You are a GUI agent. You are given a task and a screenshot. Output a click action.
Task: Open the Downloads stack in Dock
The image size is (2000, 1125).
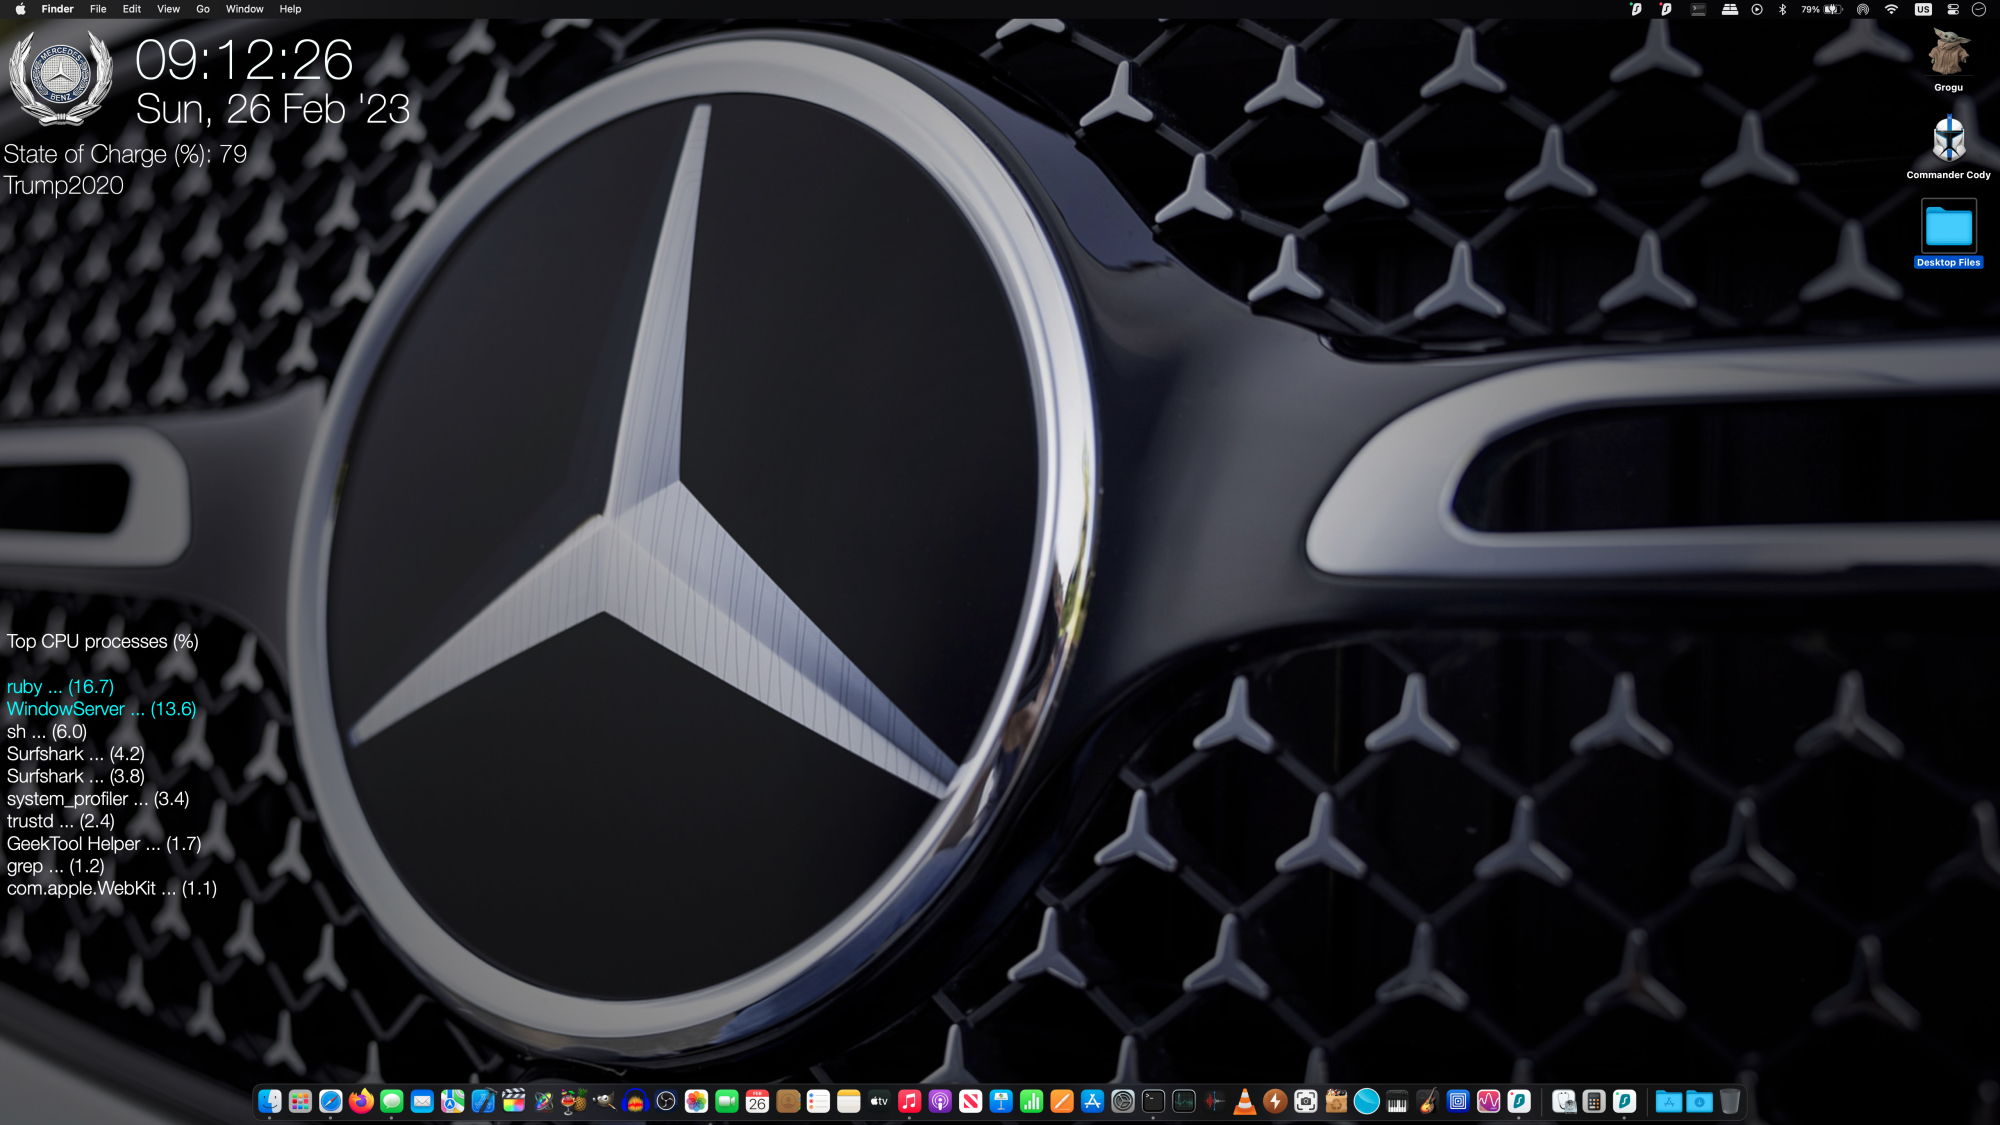point(1699,1101)
